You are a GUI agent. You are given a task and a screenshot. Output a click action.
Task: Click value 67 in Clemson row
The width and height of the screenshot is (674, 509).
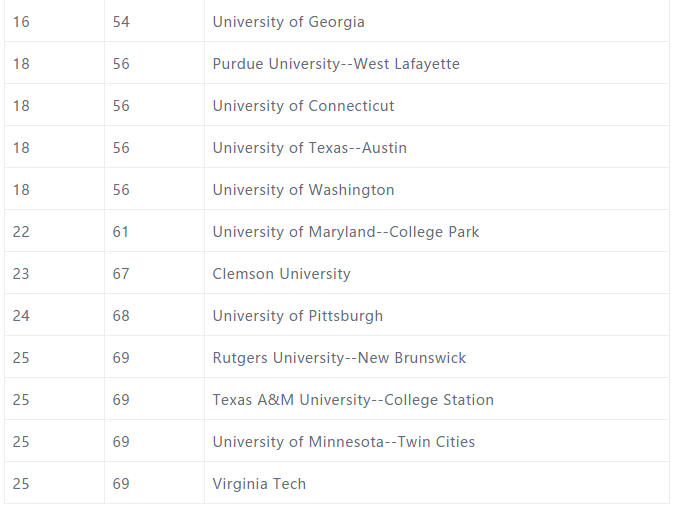(121, 273)
